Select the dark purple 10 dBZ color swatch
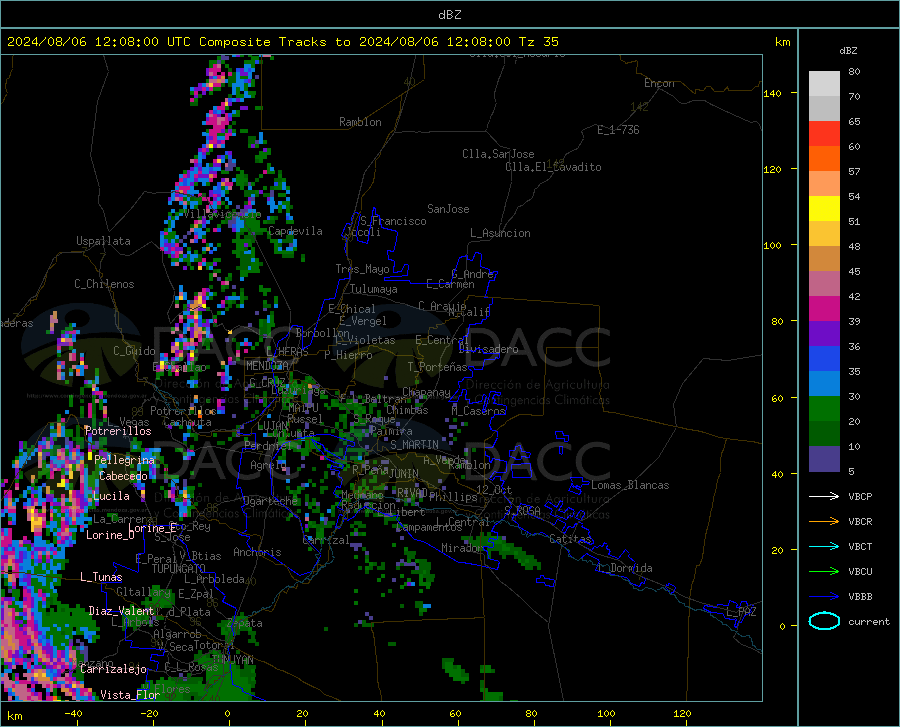900x727 pixels. pyautogui.click(x=824, y=459)
